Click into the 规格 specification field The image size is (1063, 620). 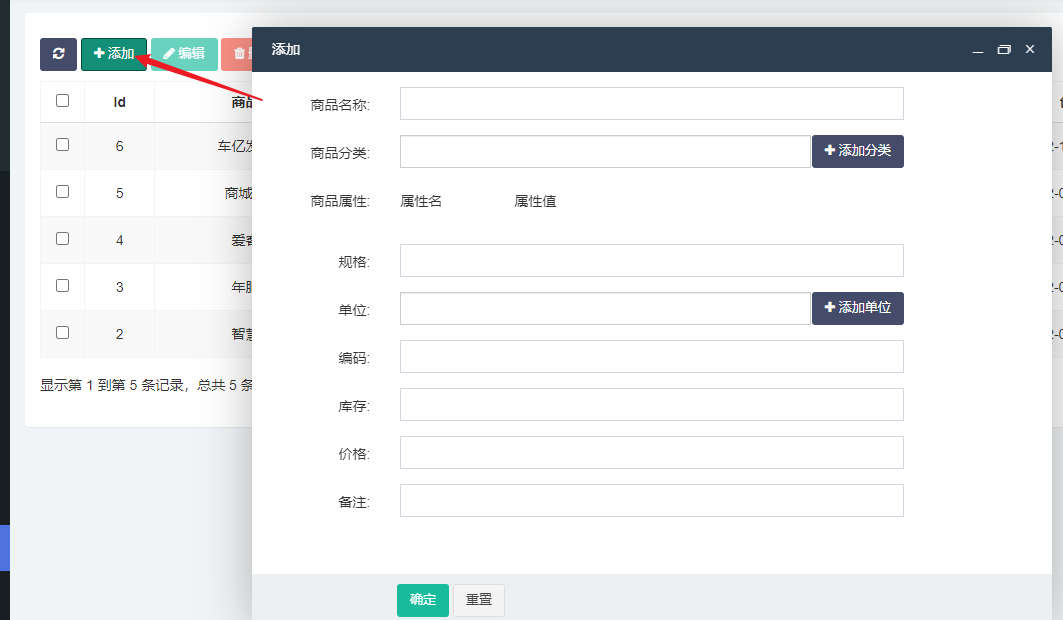(x=650, y=260)
